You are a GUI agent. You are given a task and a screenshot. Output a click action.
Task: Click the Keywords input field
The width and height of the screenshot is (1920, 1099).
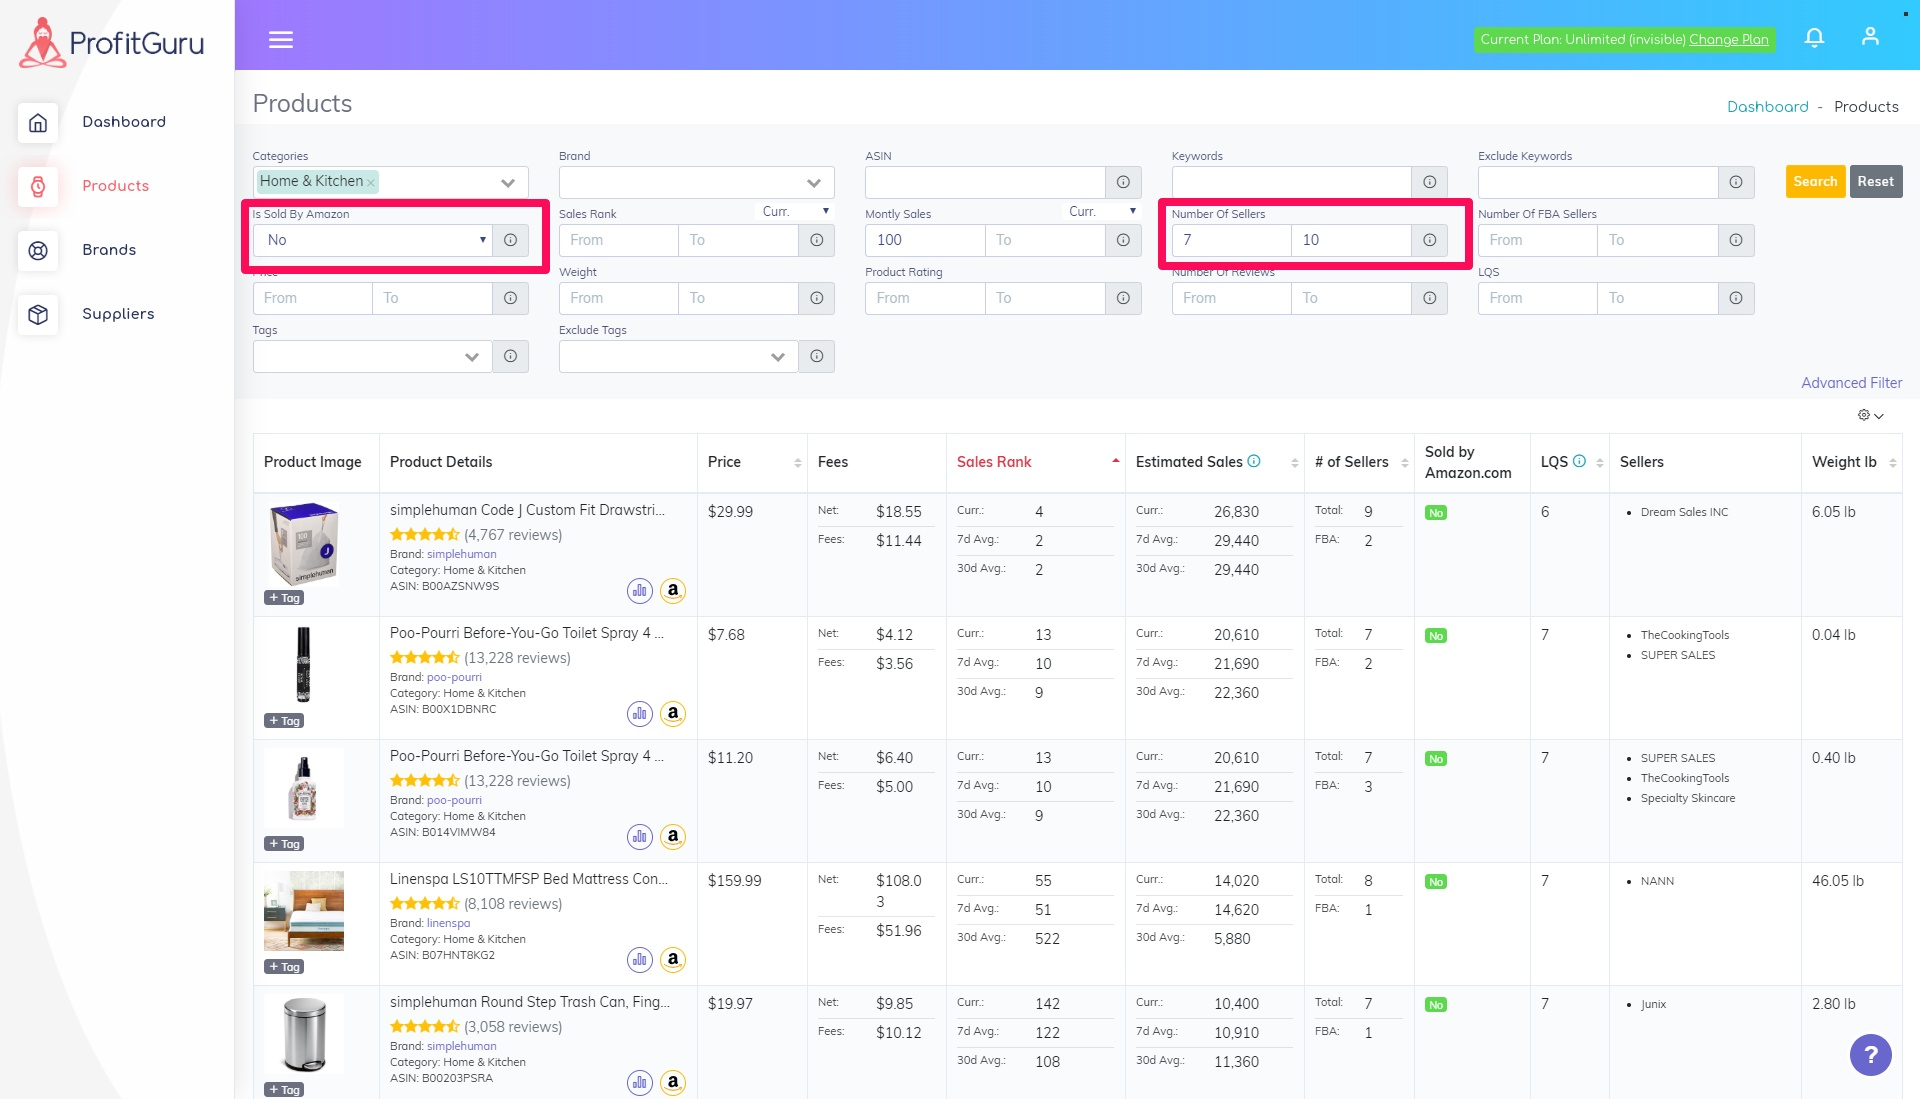[1291, 182]
